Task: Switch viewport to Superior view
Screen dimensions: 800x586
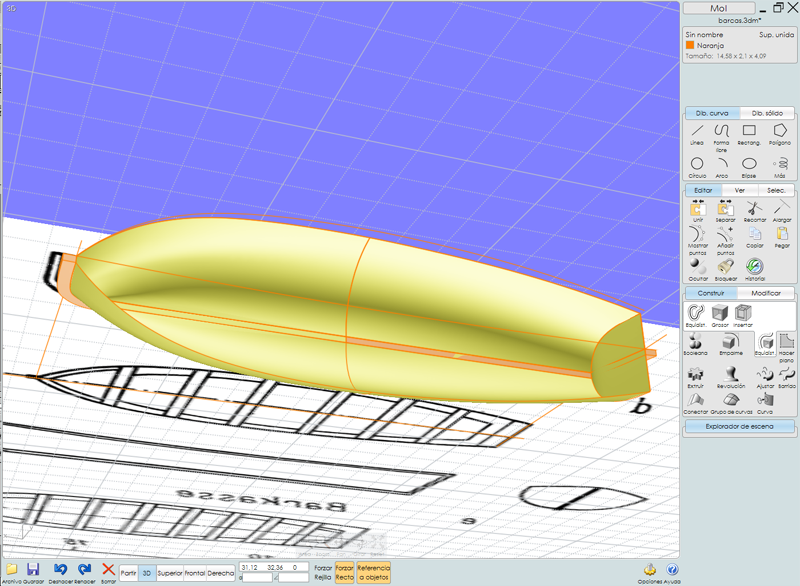Action: coord(170,573)
